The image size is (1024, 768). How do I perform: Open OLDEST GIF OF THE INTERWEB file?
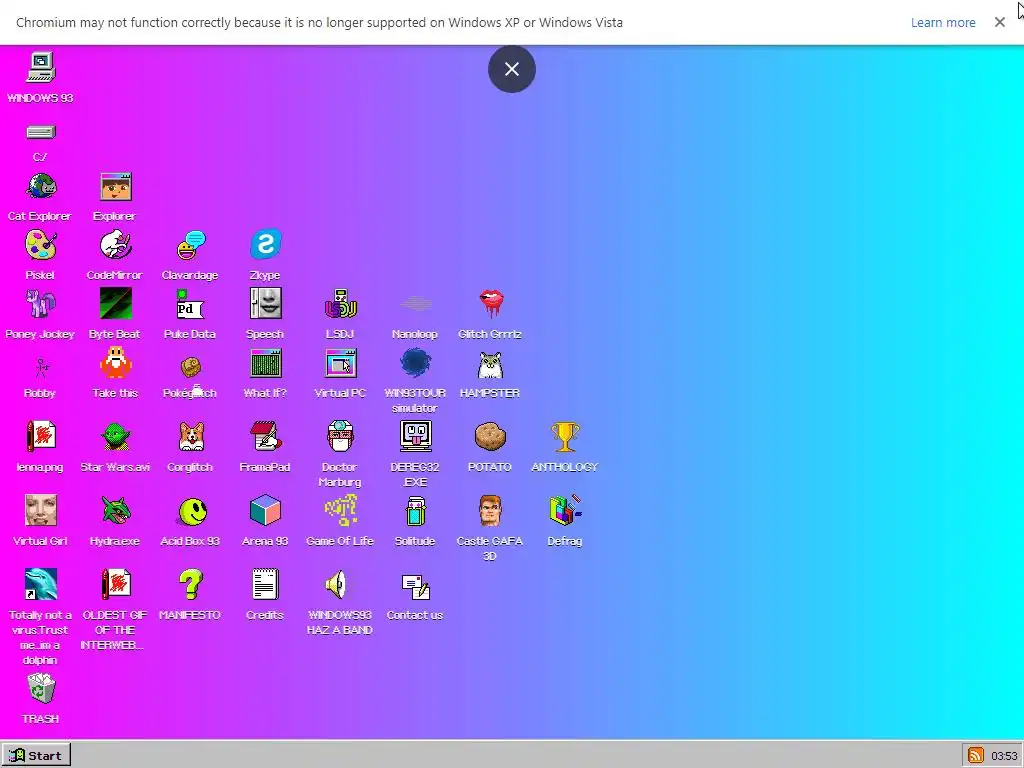pyautogui.click(x=116, y=584)
